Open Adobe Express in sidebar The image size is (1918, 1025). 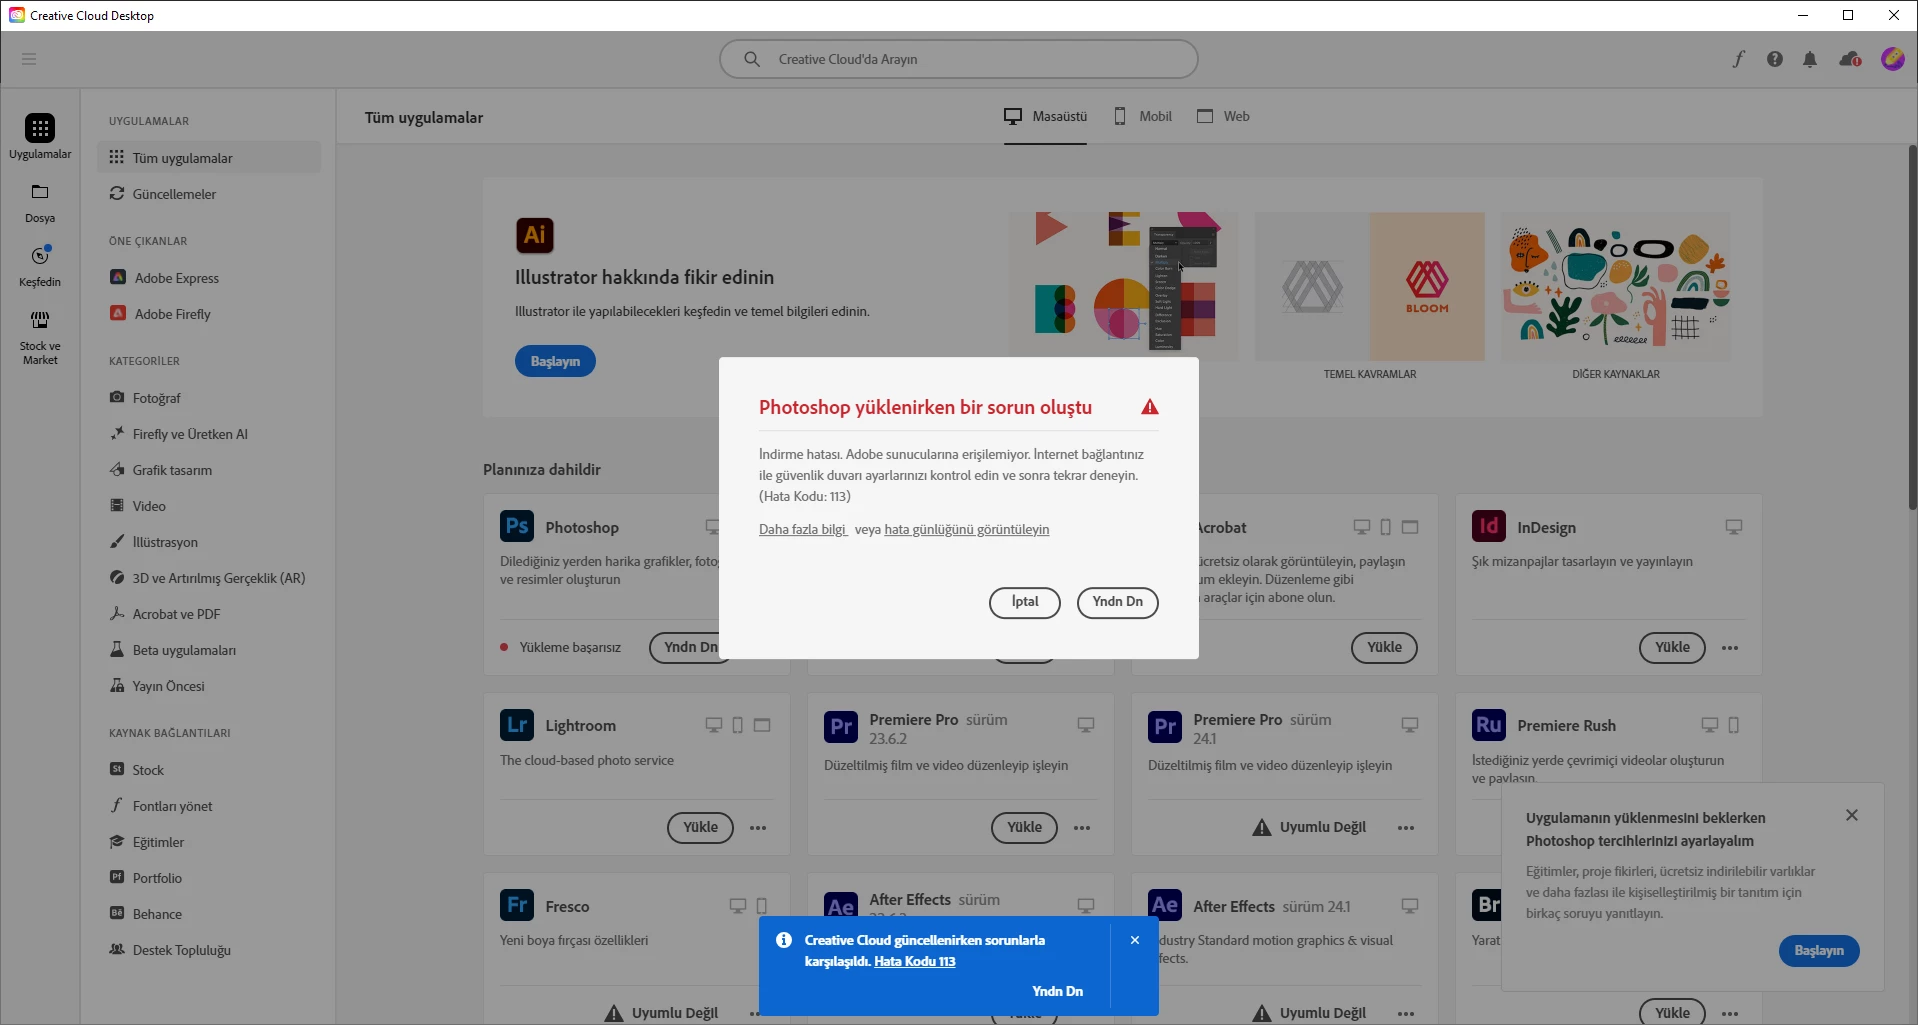209,278
